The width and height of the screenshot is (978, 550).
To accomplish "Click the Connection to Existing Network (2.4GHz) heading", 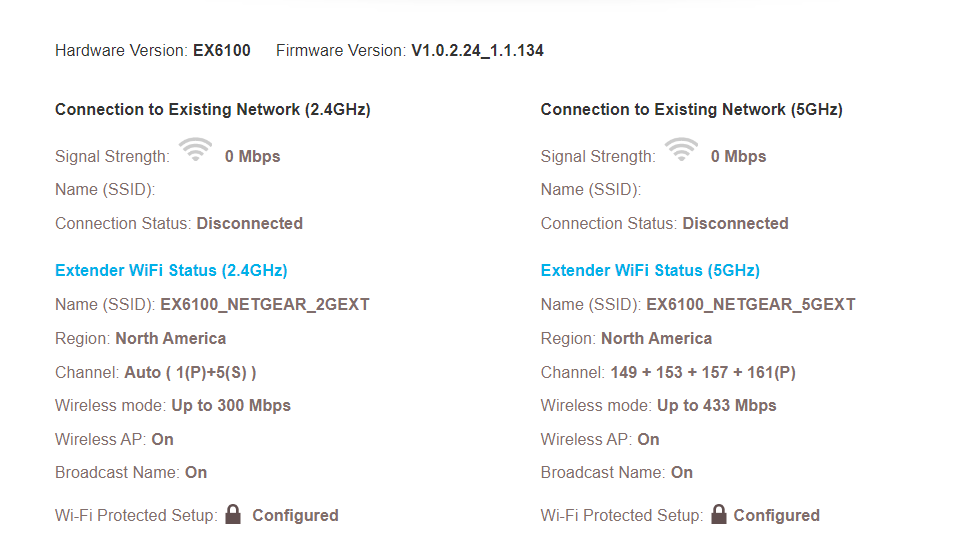I will [x=213, y=110].
